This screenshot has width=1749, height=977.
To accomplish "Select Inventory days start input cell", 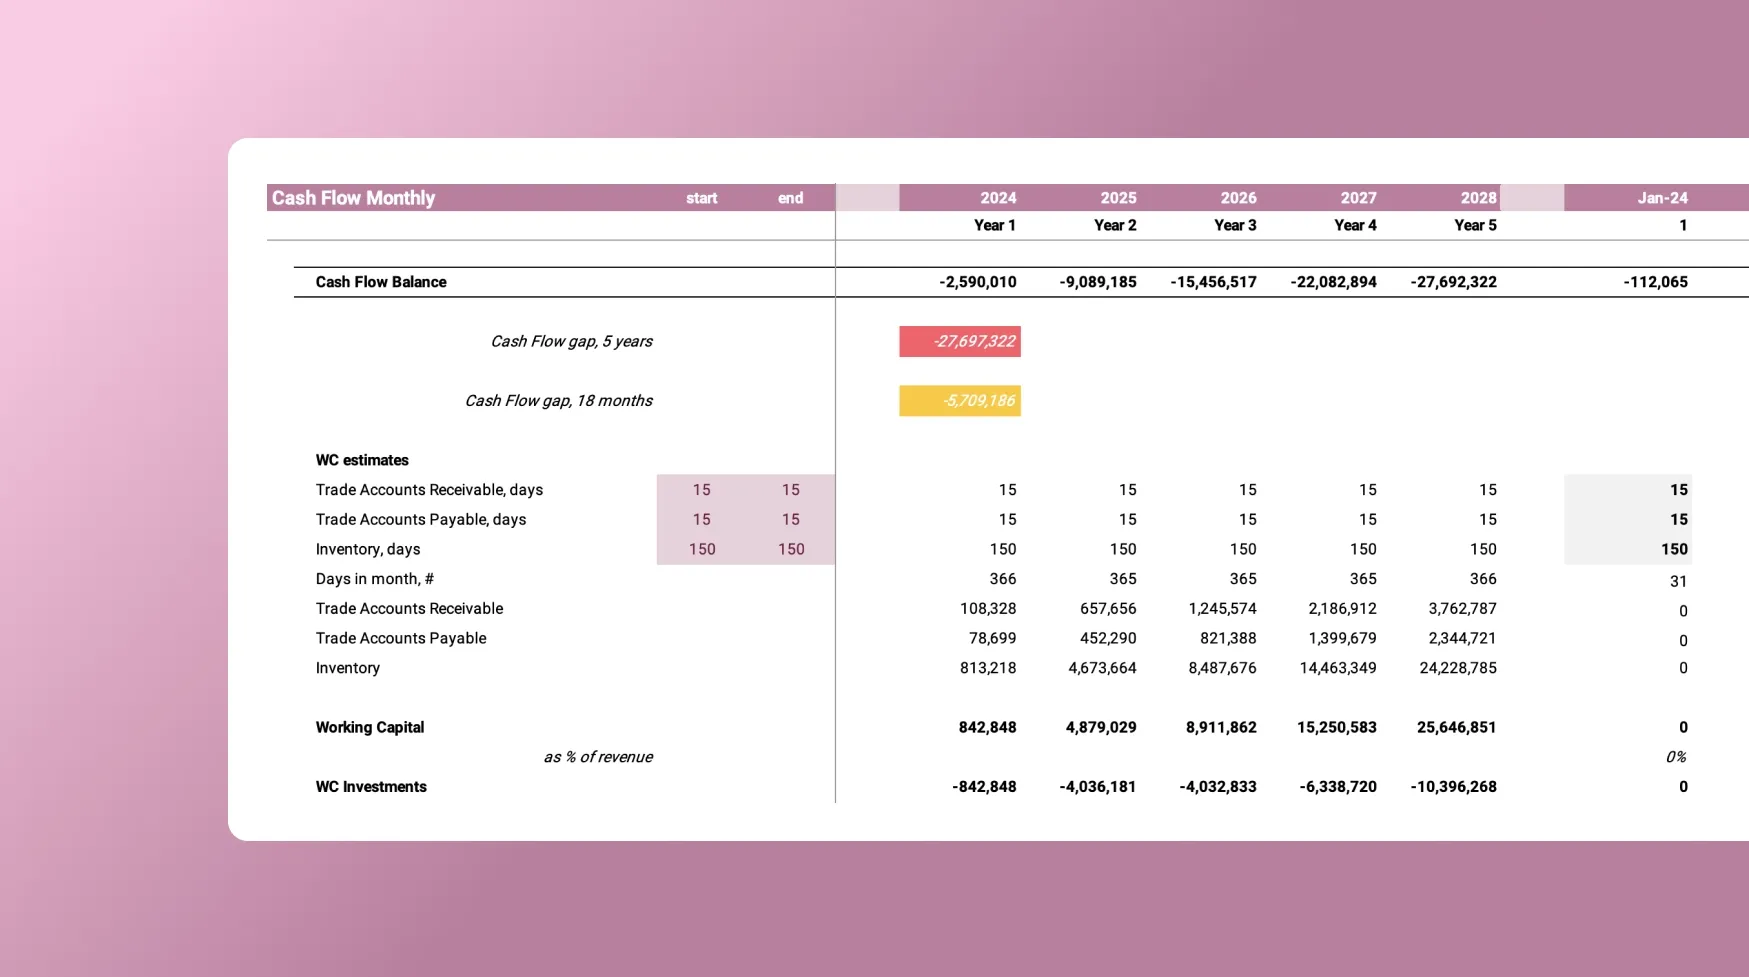I will tap(701, 549).
